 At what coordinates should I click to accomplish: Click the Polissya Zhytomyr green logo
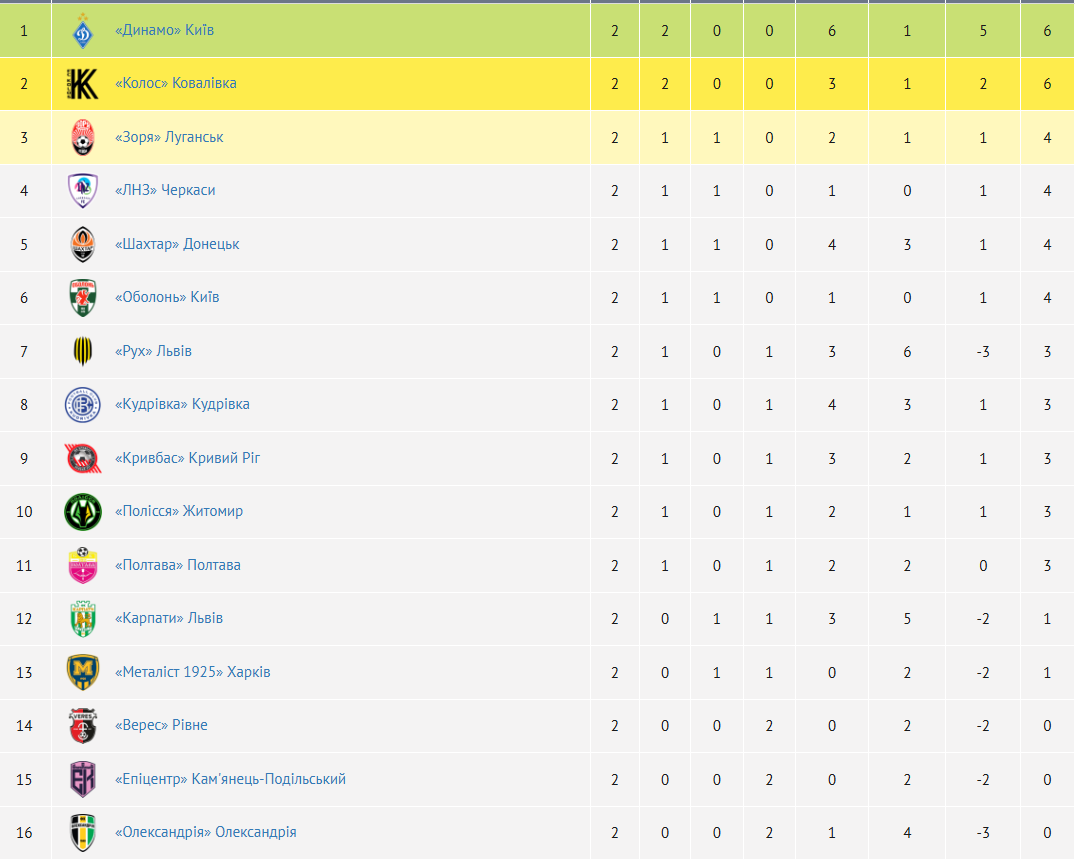[82, 512]
